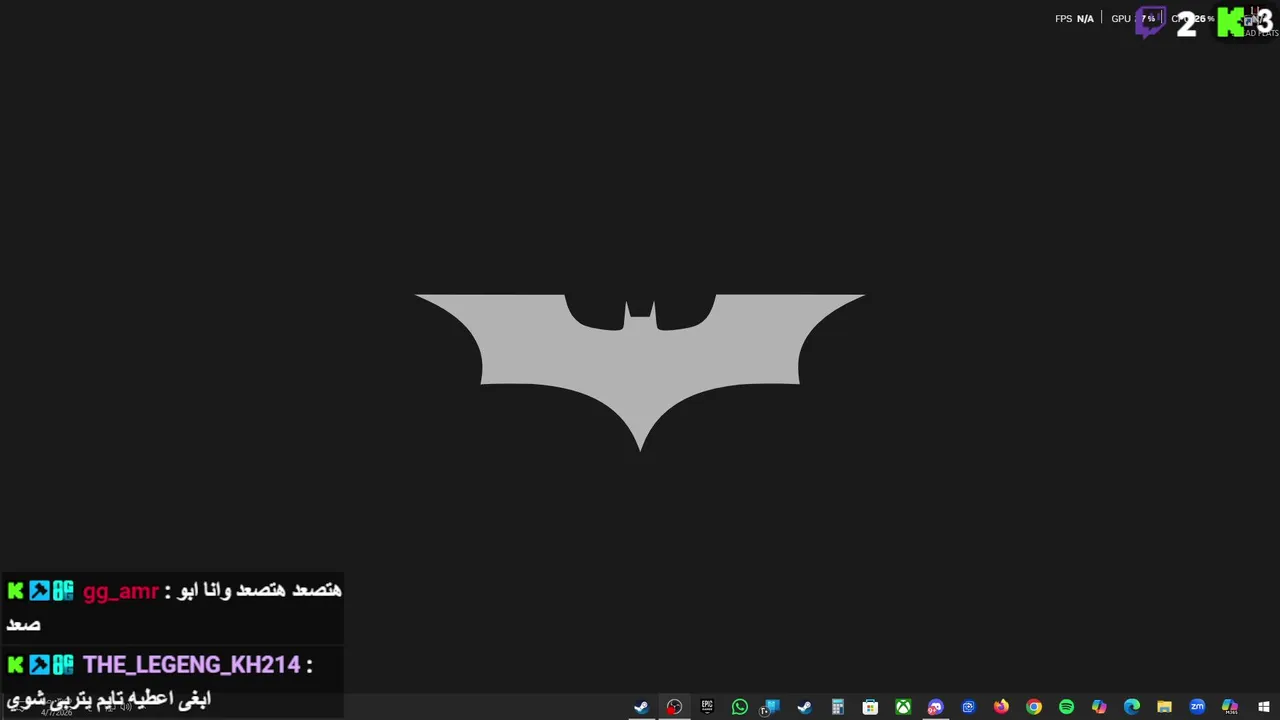The height and width of the screenshot is (720, 1280).
Task: Click the Windows Start button
Action: tap(1264, 707)
